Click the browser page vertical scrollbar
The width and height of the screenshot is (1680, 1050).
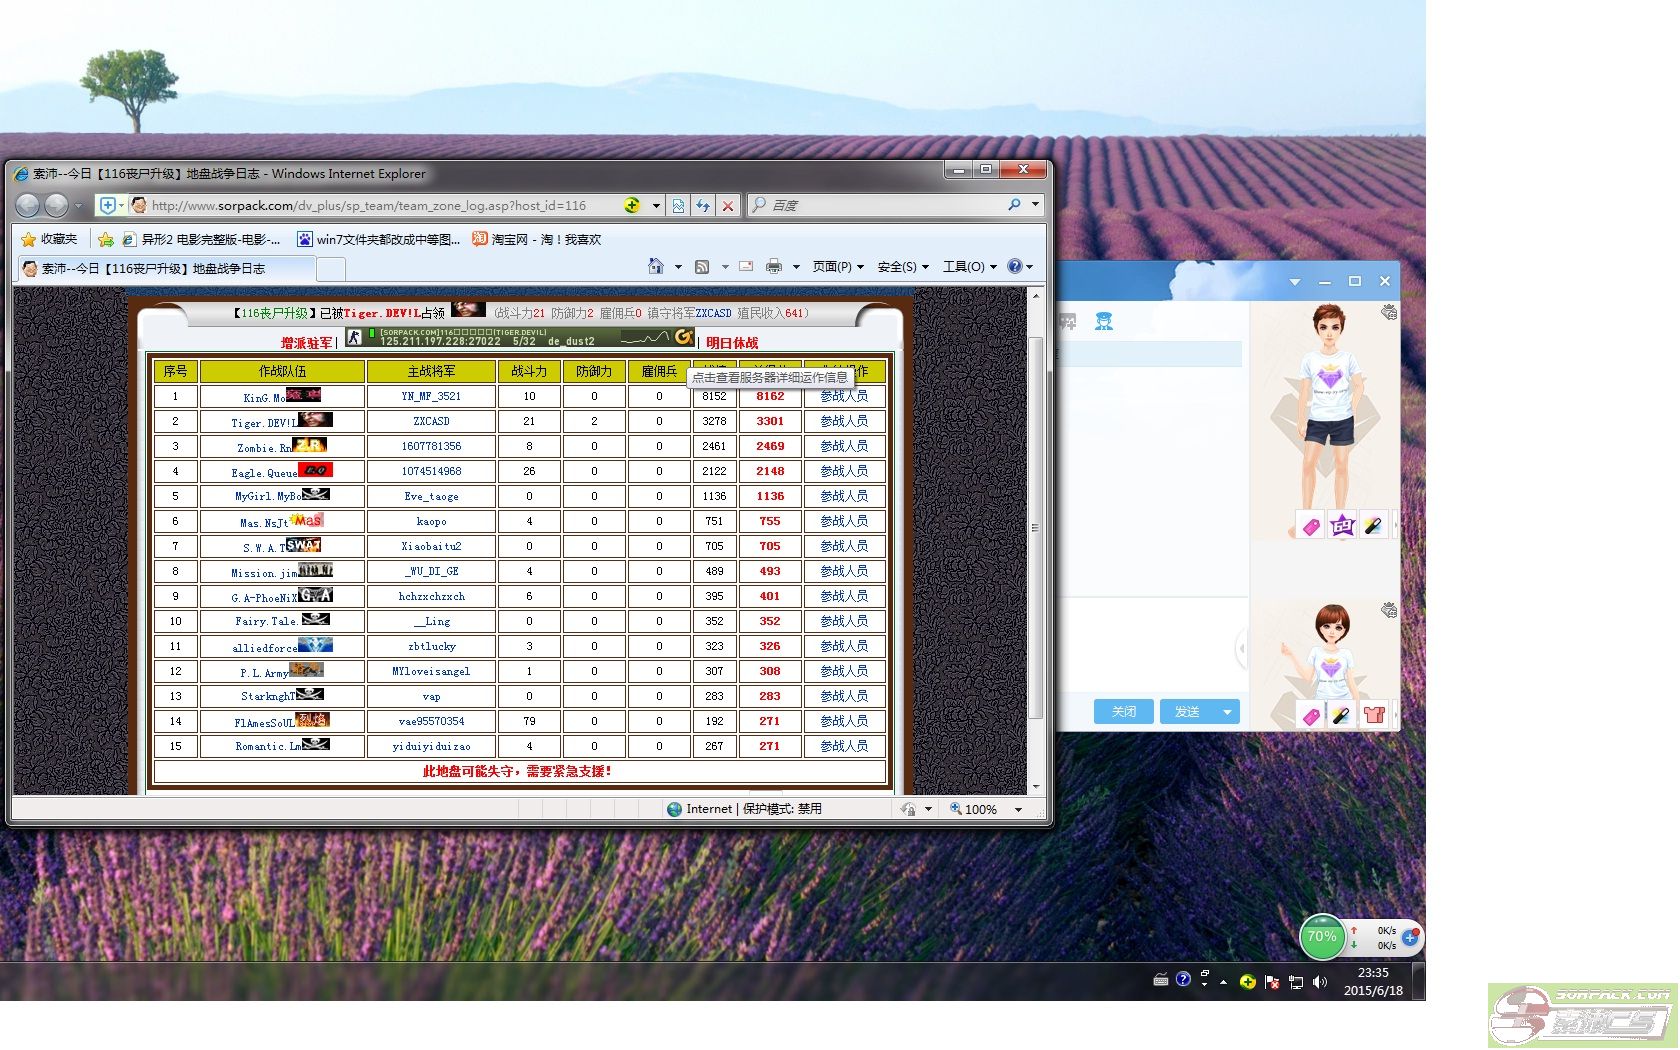[x=1036, y=527]
